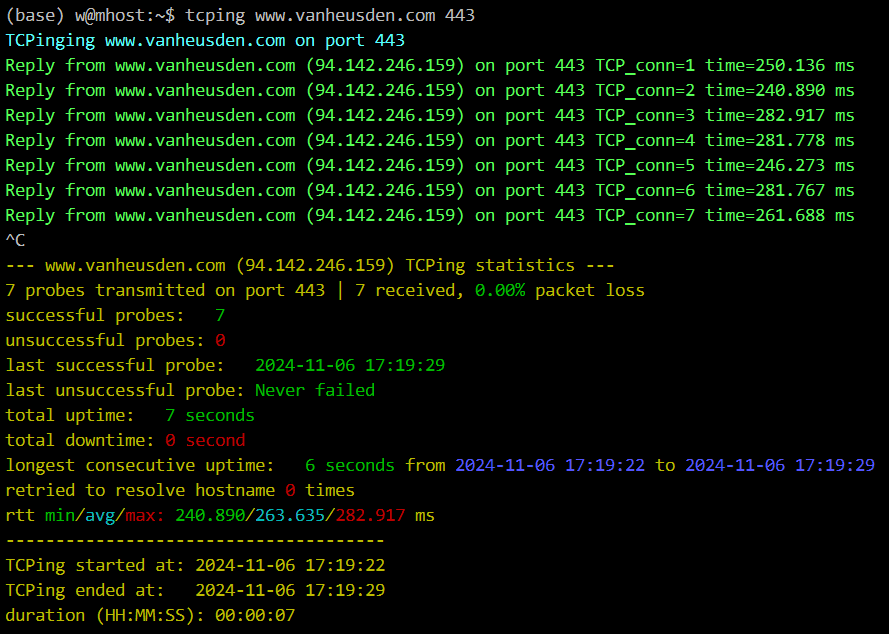889x634 pixels.
Task: Click the TCPinging www.vanheusden.com header line
Action: point(205,40)
